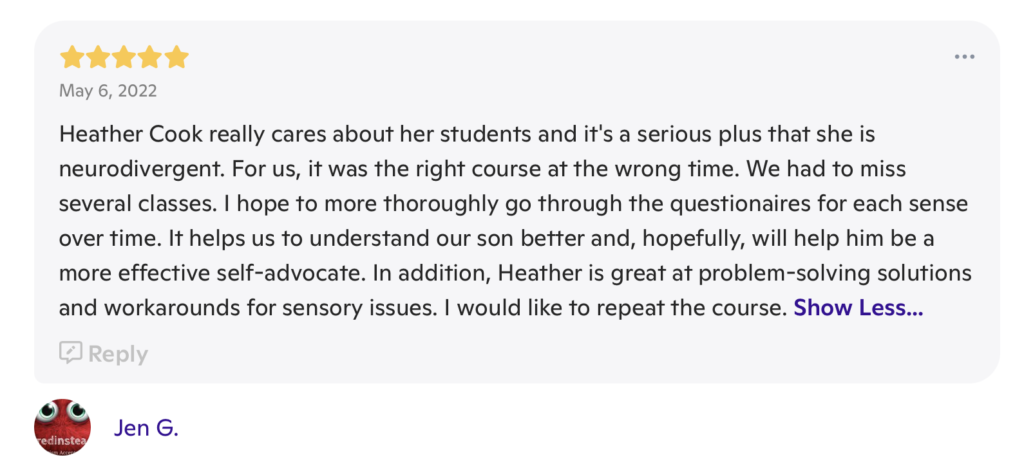Viewport: 1024px width, 471px height.
Task: Click the red googly-eyed avatar image
Action: pos(62,427)
